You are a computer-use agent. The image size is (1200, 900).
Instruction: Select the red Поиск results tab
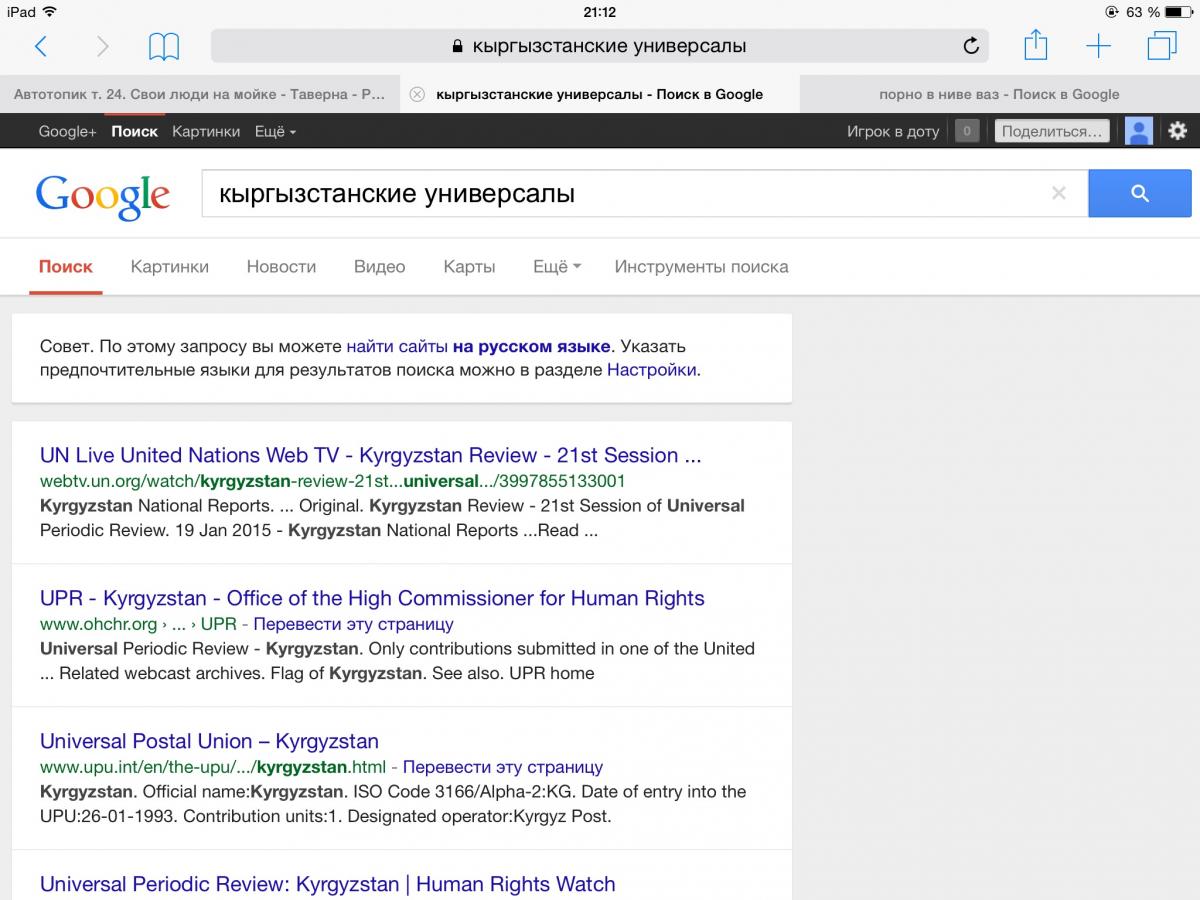pos(66,267)
